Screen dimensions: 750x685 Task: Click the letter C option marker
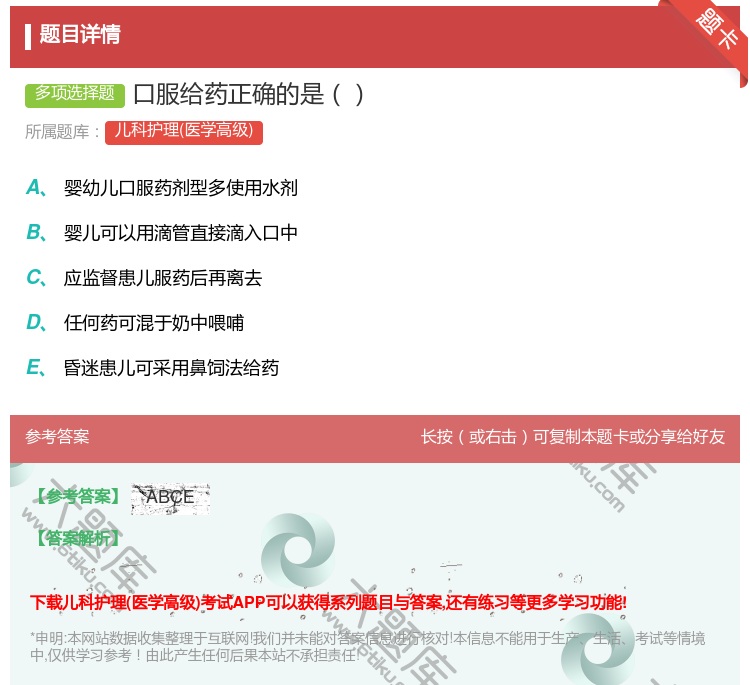(x=37, y=277)
